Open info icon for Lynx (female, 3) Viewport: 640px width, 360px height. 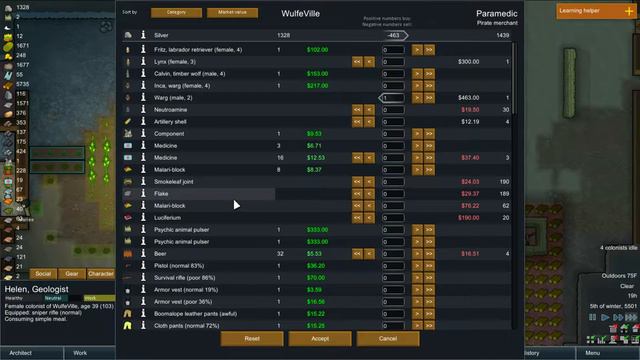coord(143,62)
